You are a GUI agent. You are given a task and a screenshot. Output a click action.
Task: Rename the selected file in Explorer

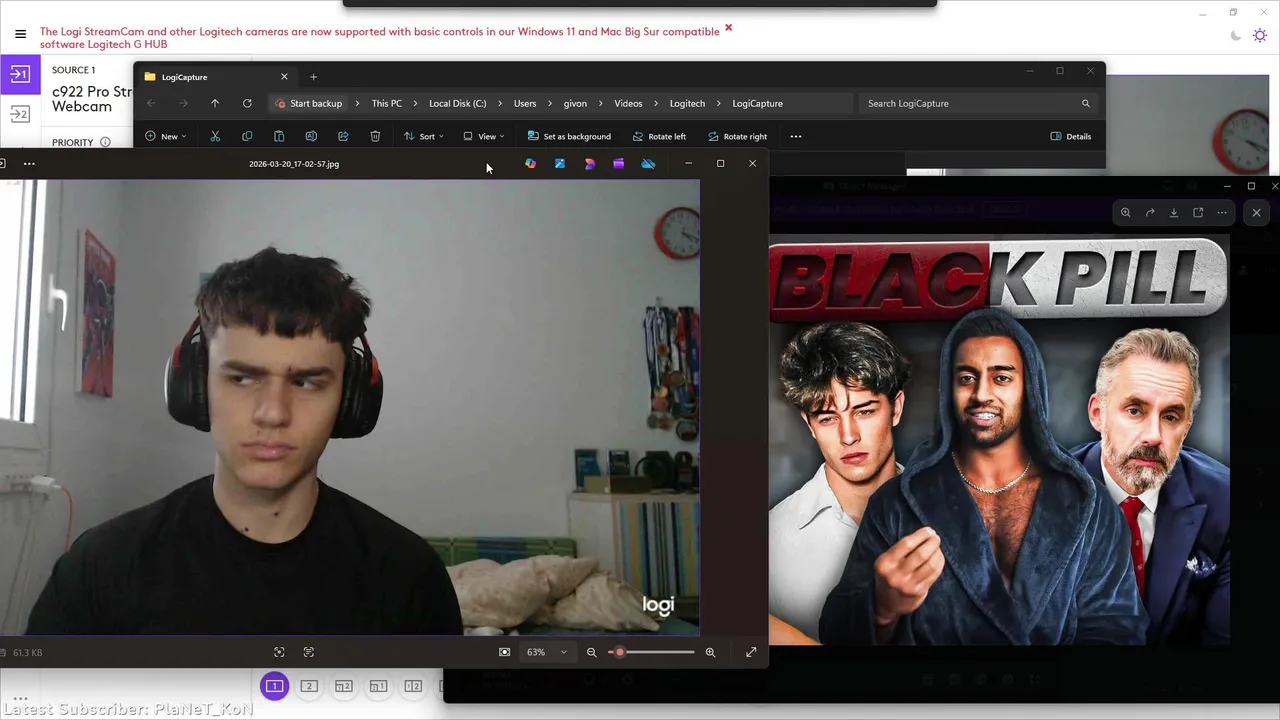tap(311, 136)
